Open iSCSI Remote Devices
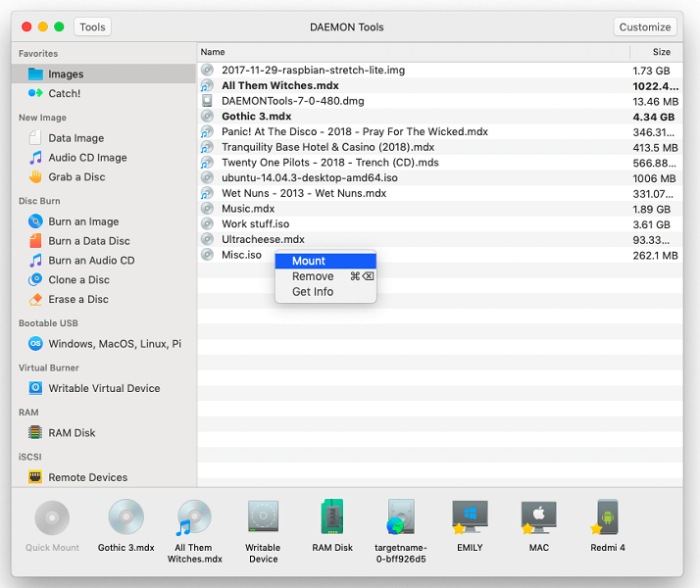 point(88,477)
